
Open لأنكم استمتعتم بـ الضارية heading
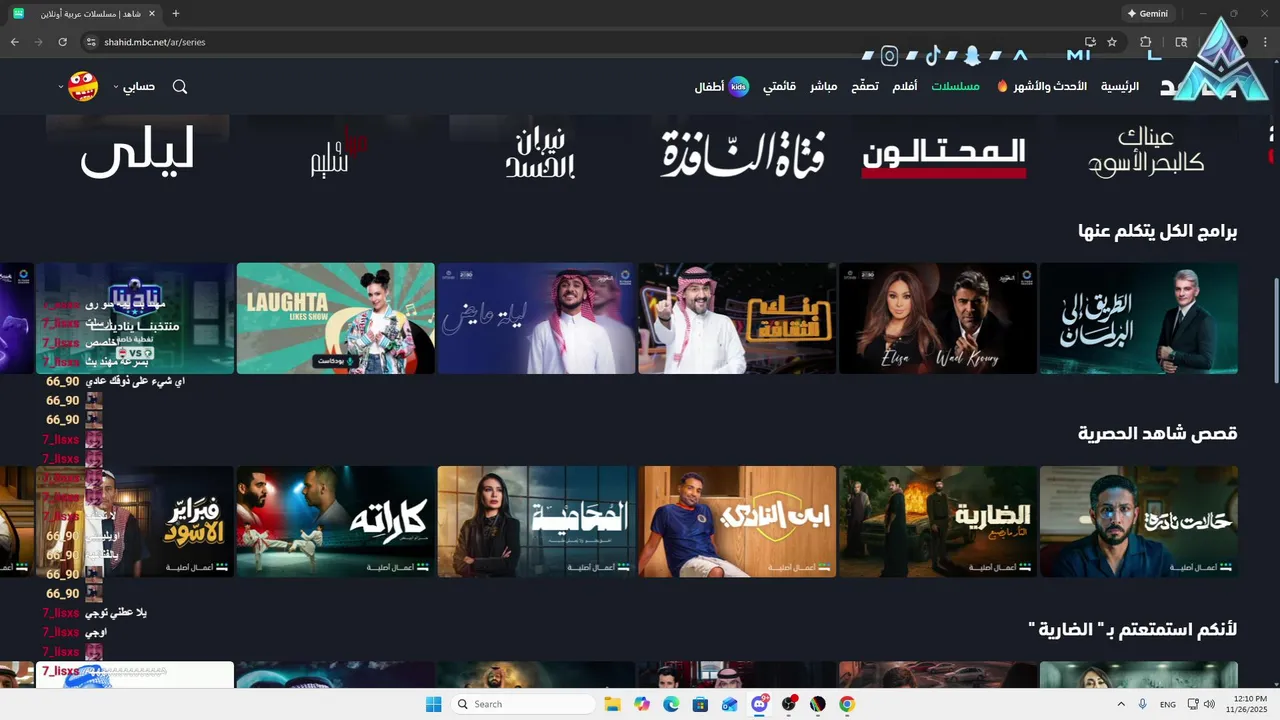(x=1133, y=630)
